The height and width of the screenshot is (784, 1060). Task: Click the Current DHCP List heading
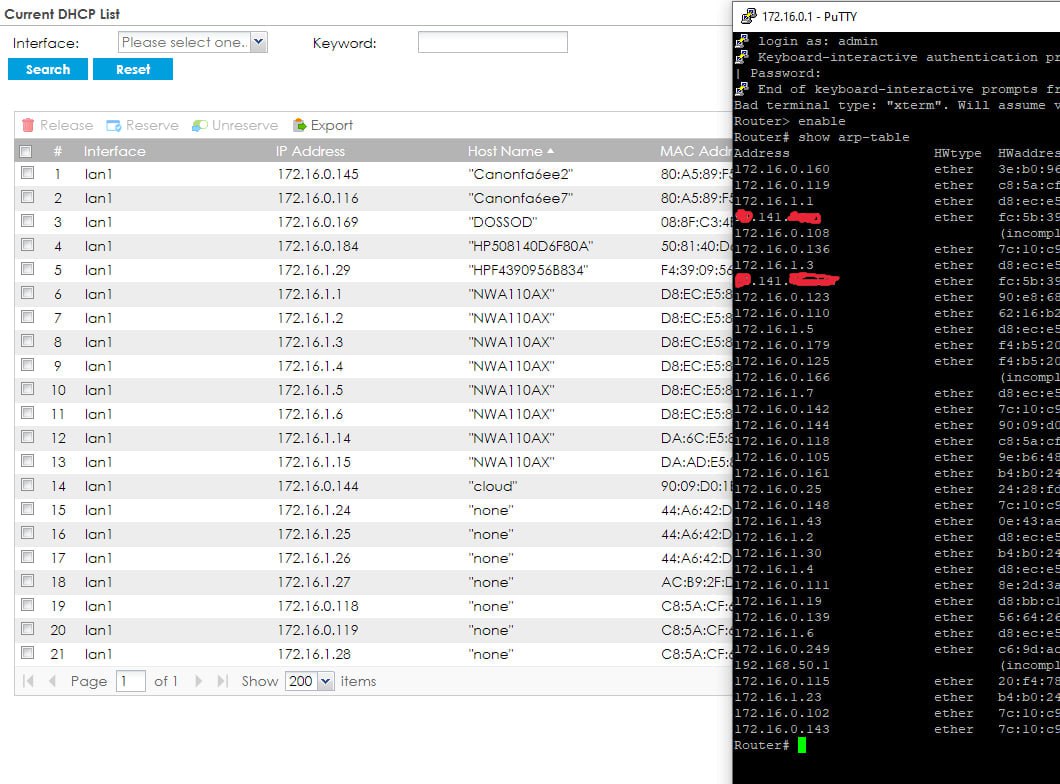pyautogui.click(x=62, y=14)
